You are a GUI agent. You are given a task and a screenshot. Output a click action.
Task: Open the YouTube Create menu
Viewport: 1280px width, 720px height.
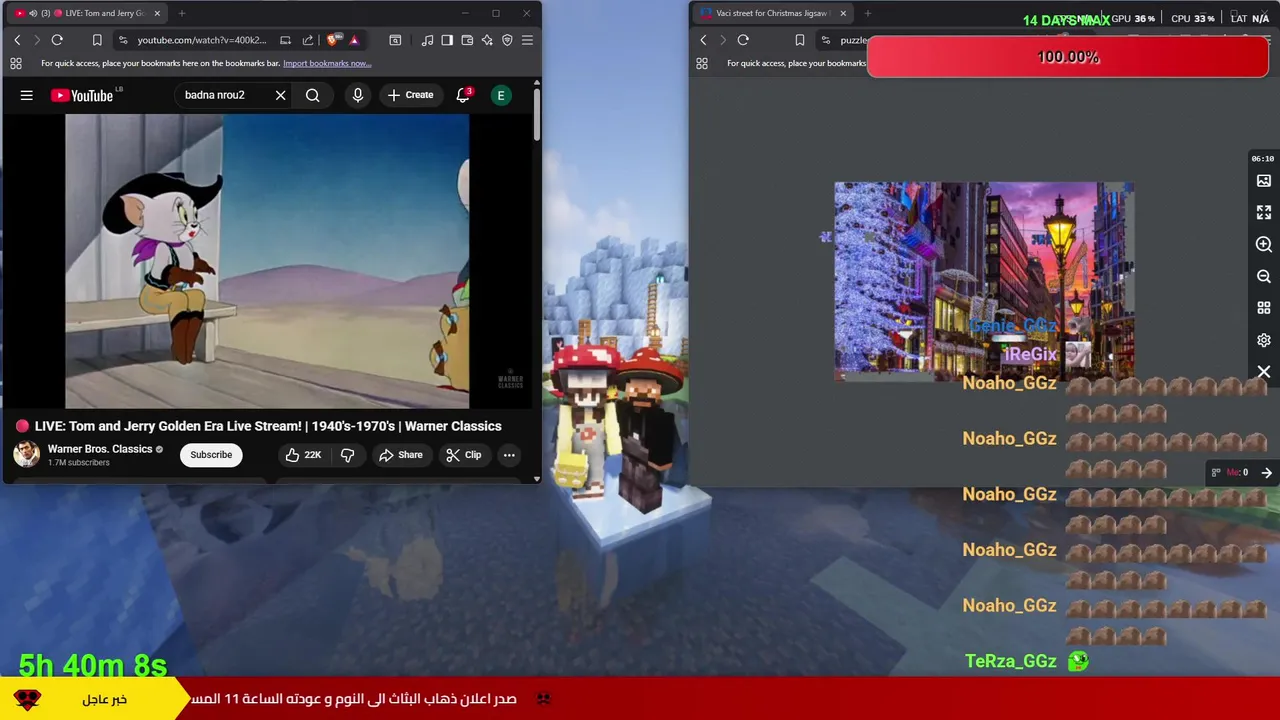(410, 95)
